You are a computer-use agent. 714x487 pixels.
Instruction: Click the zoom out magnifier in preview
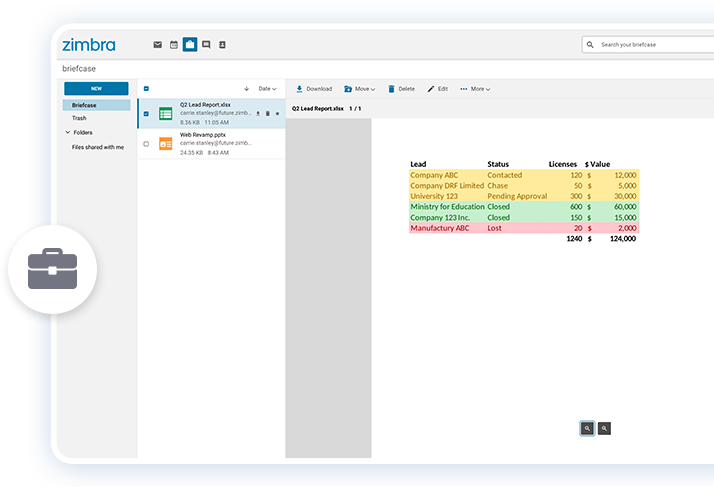587,428
